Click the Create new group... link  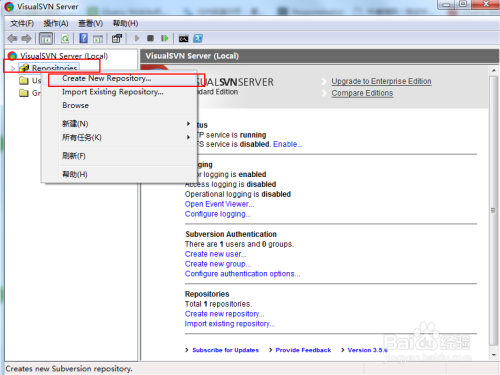point(218,264)
